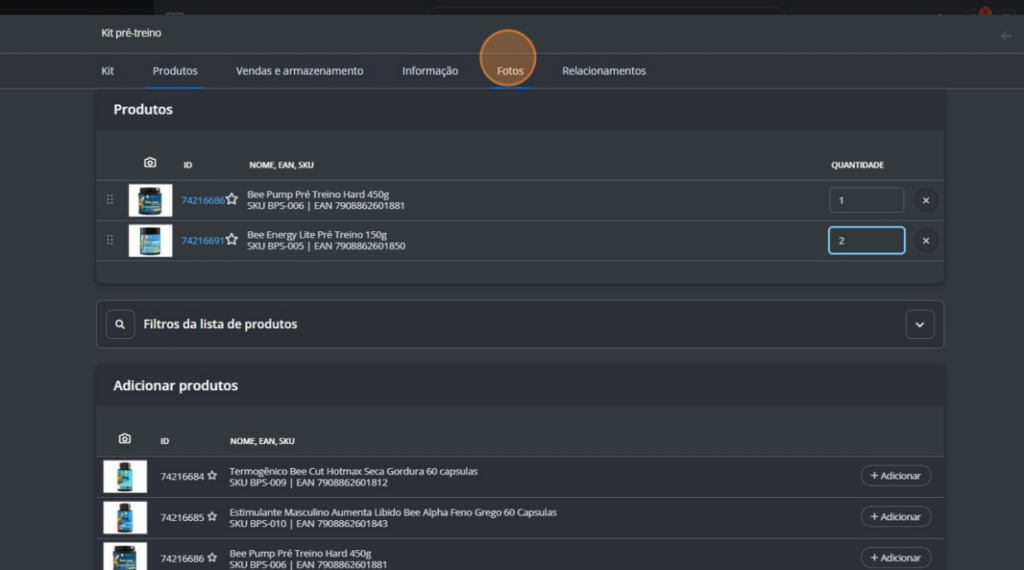Open the Fotos tab
Screen dimensions: 1024x570
(x=510, y=71)
